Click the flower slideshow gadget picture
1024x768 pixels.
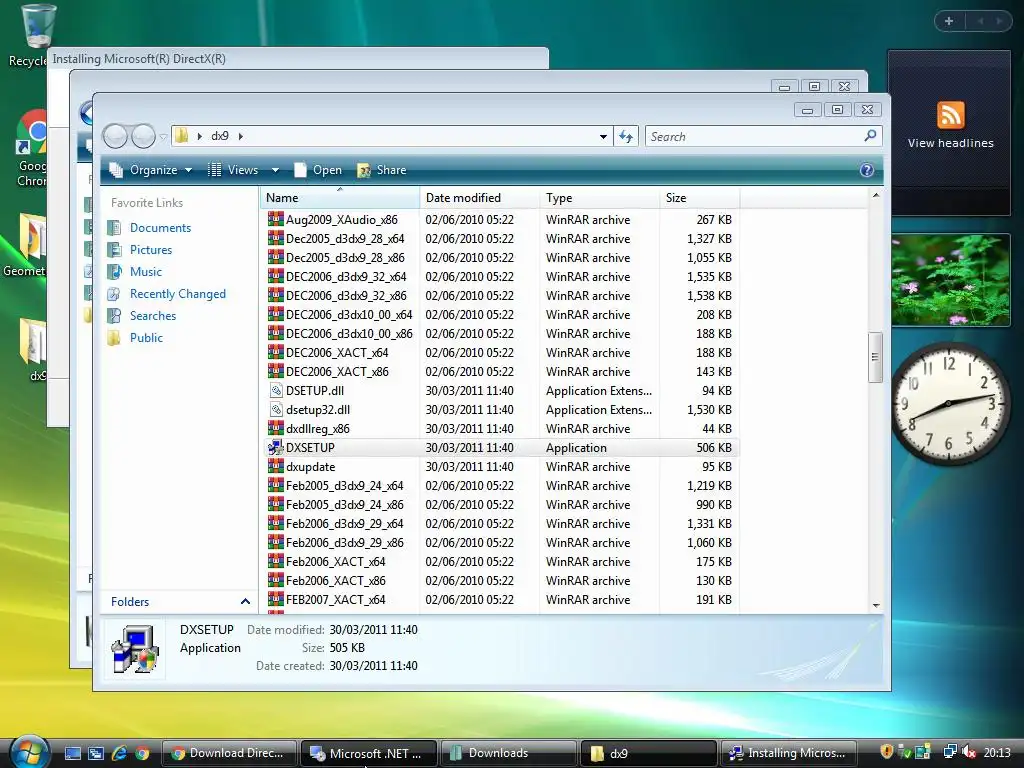click(x=950, y=280)
